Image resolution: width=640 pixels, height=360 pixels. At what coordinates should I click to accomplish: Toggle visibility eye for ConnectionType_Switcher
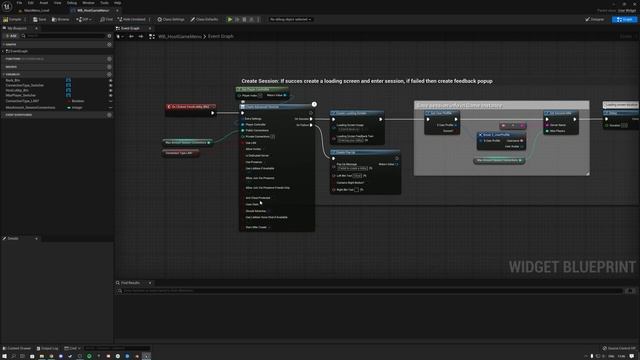coord(111,85)
